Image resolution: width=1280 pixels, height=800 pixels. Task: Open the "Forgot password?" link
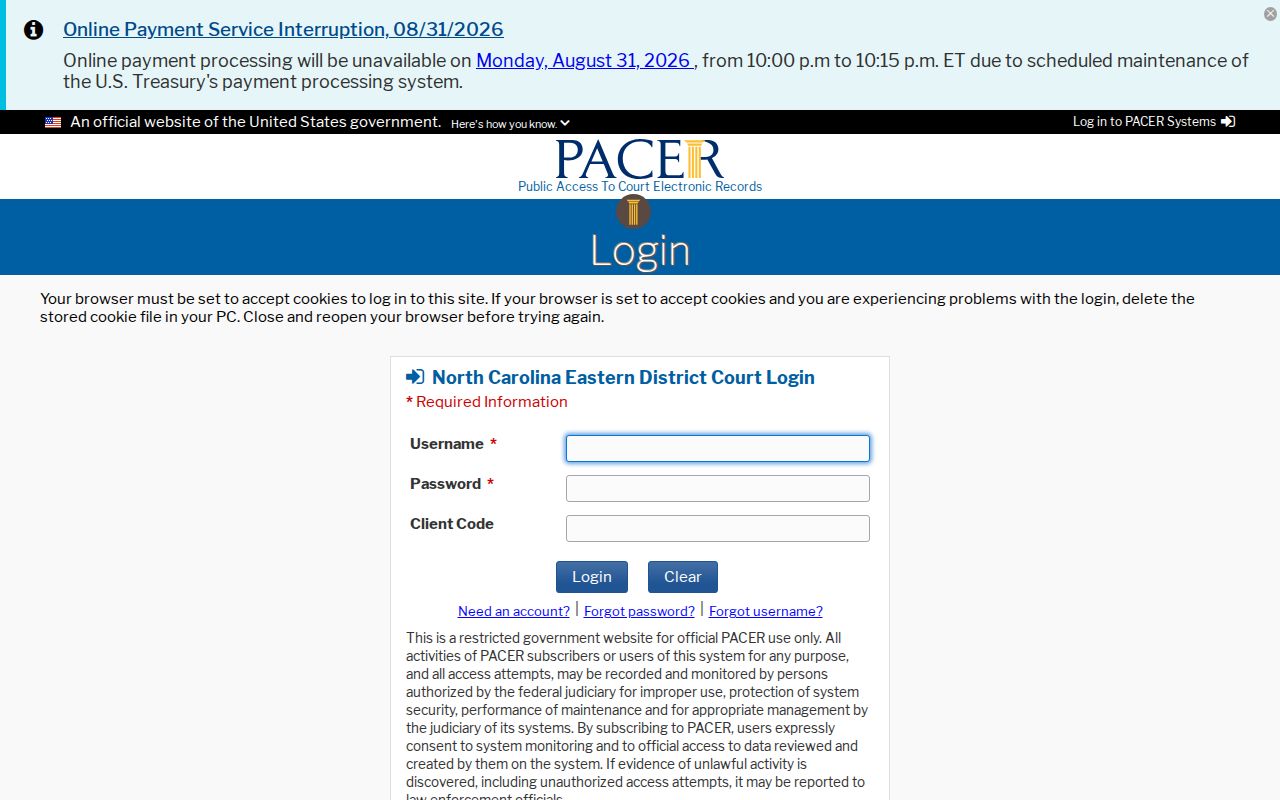point(639,611)
